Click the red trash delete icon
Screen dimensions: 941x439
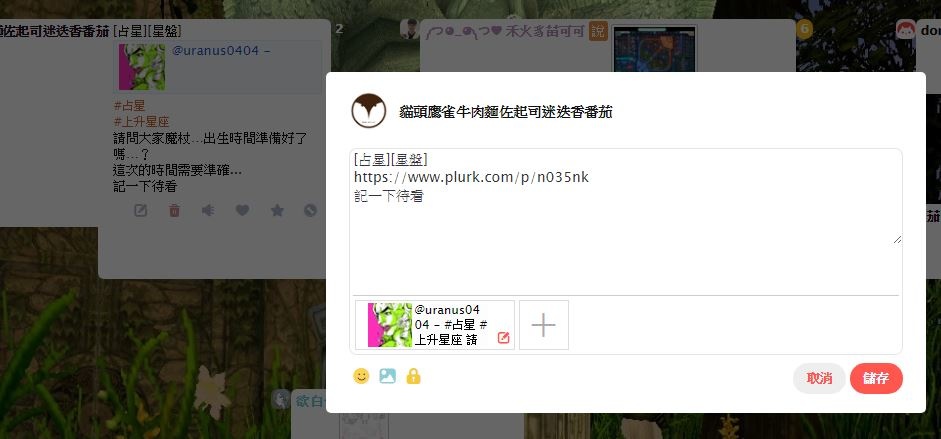click(x=174, y=211)
